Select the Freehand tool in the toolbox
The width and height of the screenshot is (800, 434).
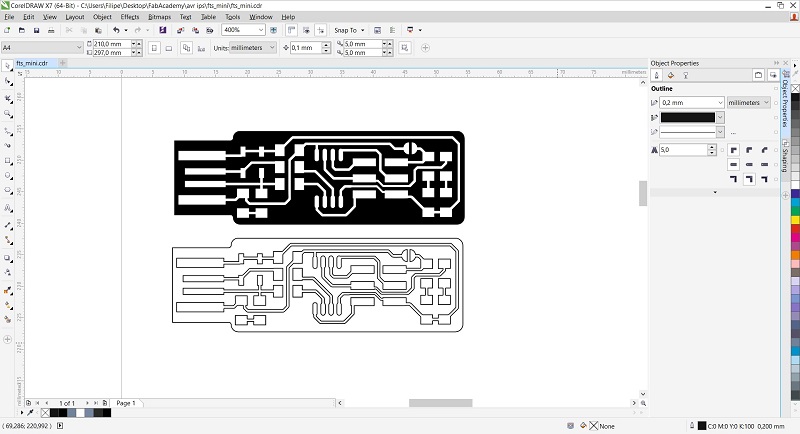tap(8, 131)
